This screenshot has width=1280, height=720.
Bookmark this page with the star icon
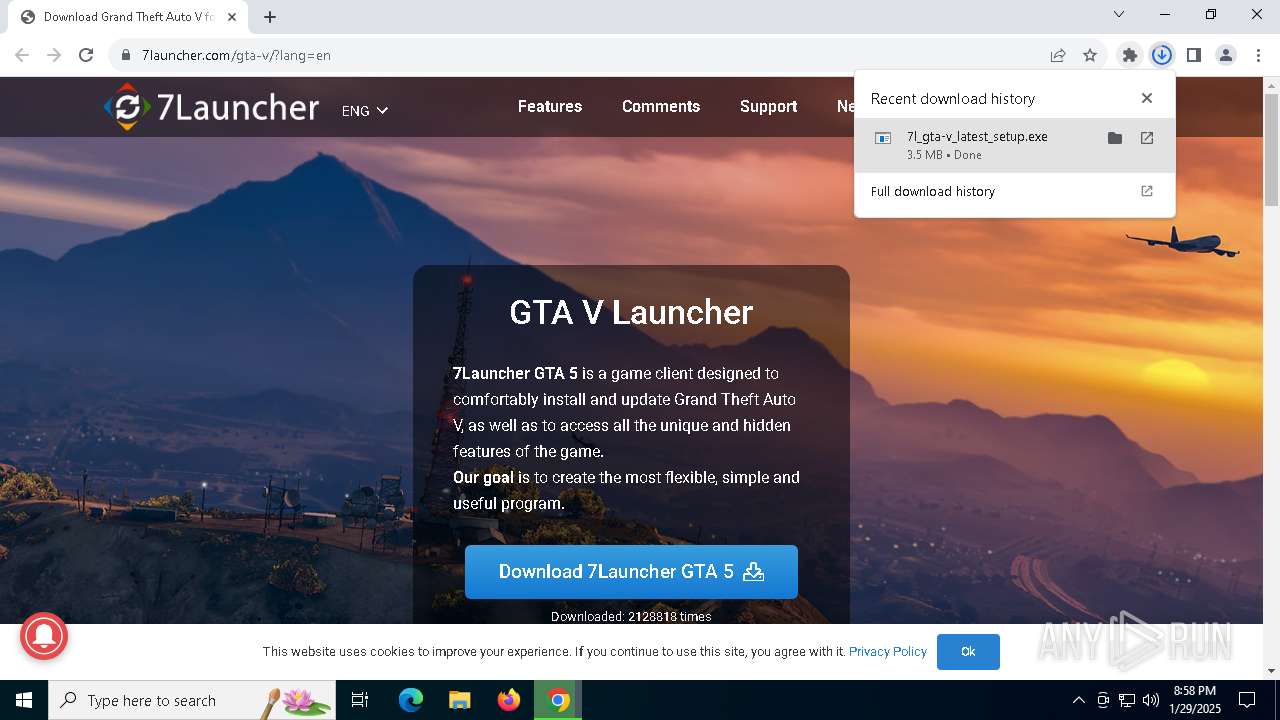[x=1090, y=55]
